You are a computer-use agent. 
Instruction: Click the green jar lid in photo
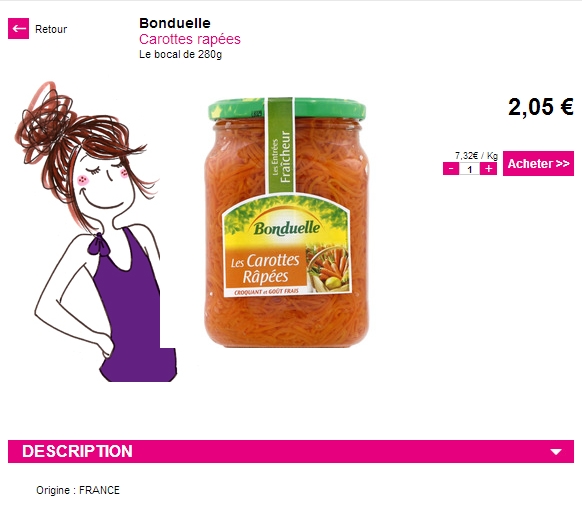(287, 109)
